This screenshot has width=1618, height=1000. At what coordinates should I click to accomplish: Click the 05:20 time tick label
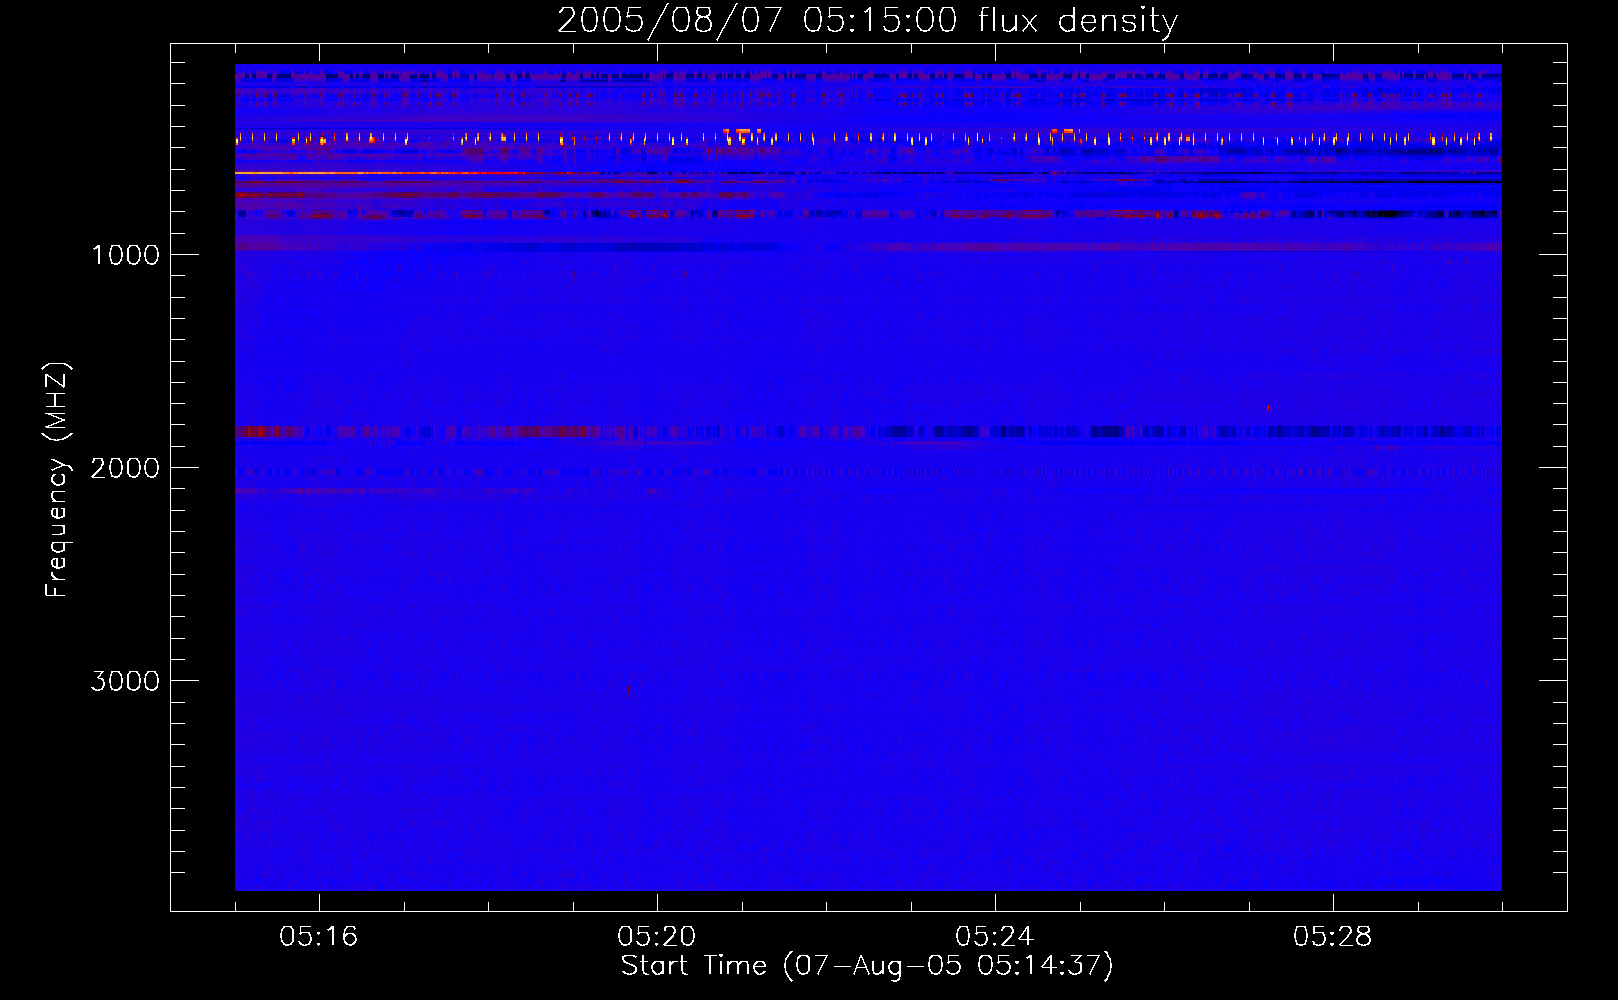(x=656, y=936)
